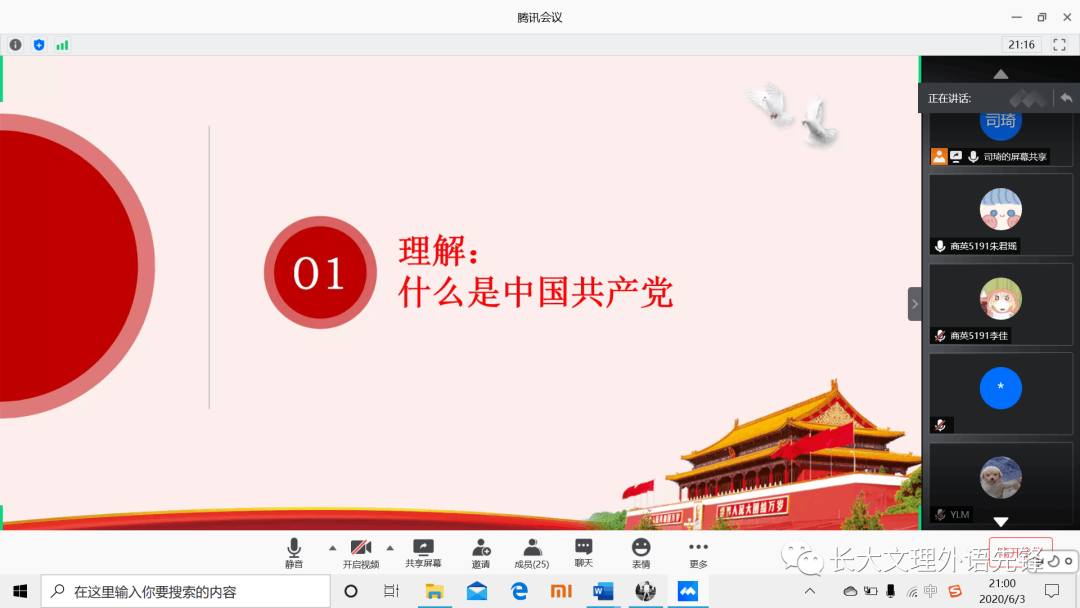Open the taskbar clock showing 2020/6/3
Screen dimensions: 1080x608
pyautogui.click(x=1002, y=591)
